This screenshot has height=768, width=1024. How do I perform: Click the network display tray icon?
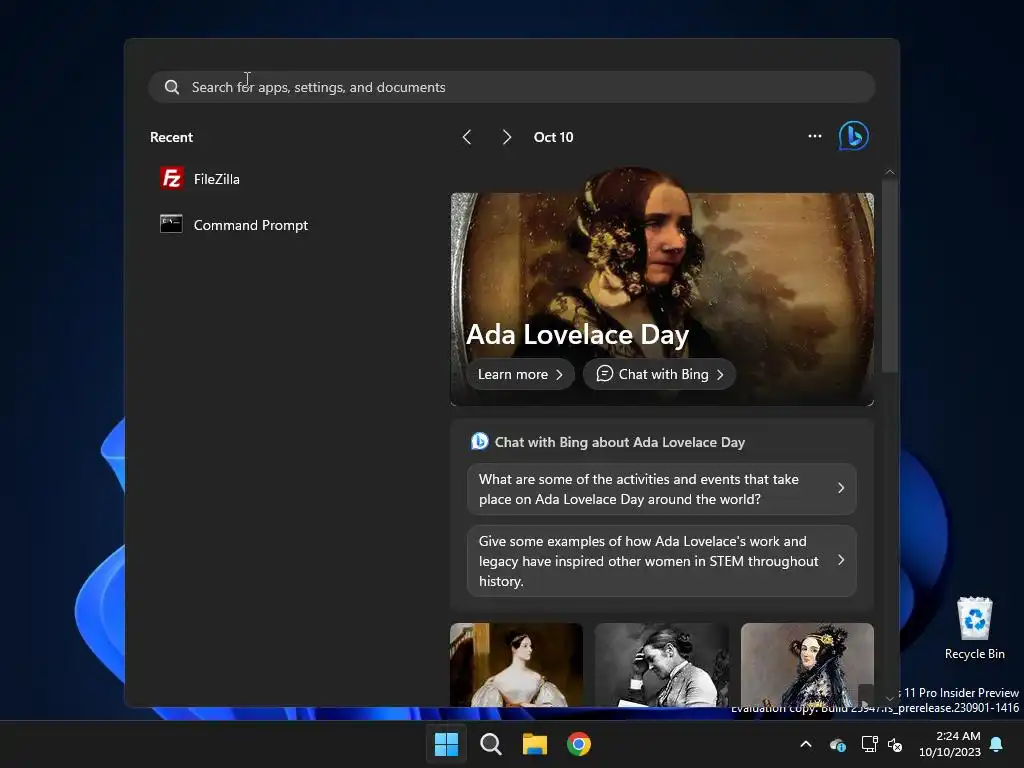[869, 744]
